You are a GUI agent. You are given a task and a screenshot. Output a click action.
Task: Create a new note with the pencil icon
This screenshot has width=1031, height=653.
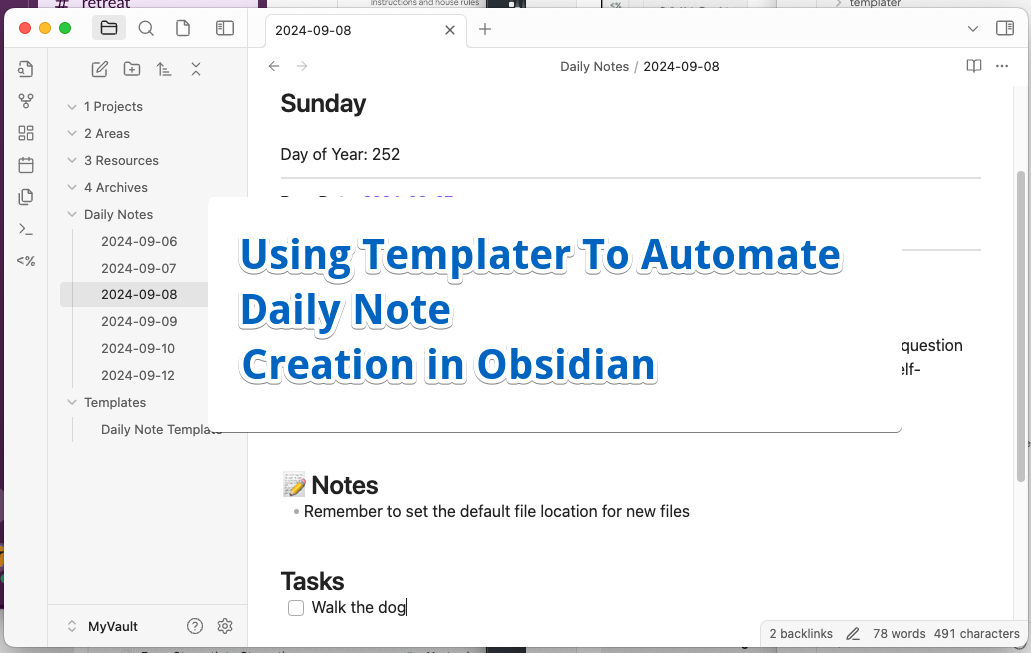pos(99,69)
